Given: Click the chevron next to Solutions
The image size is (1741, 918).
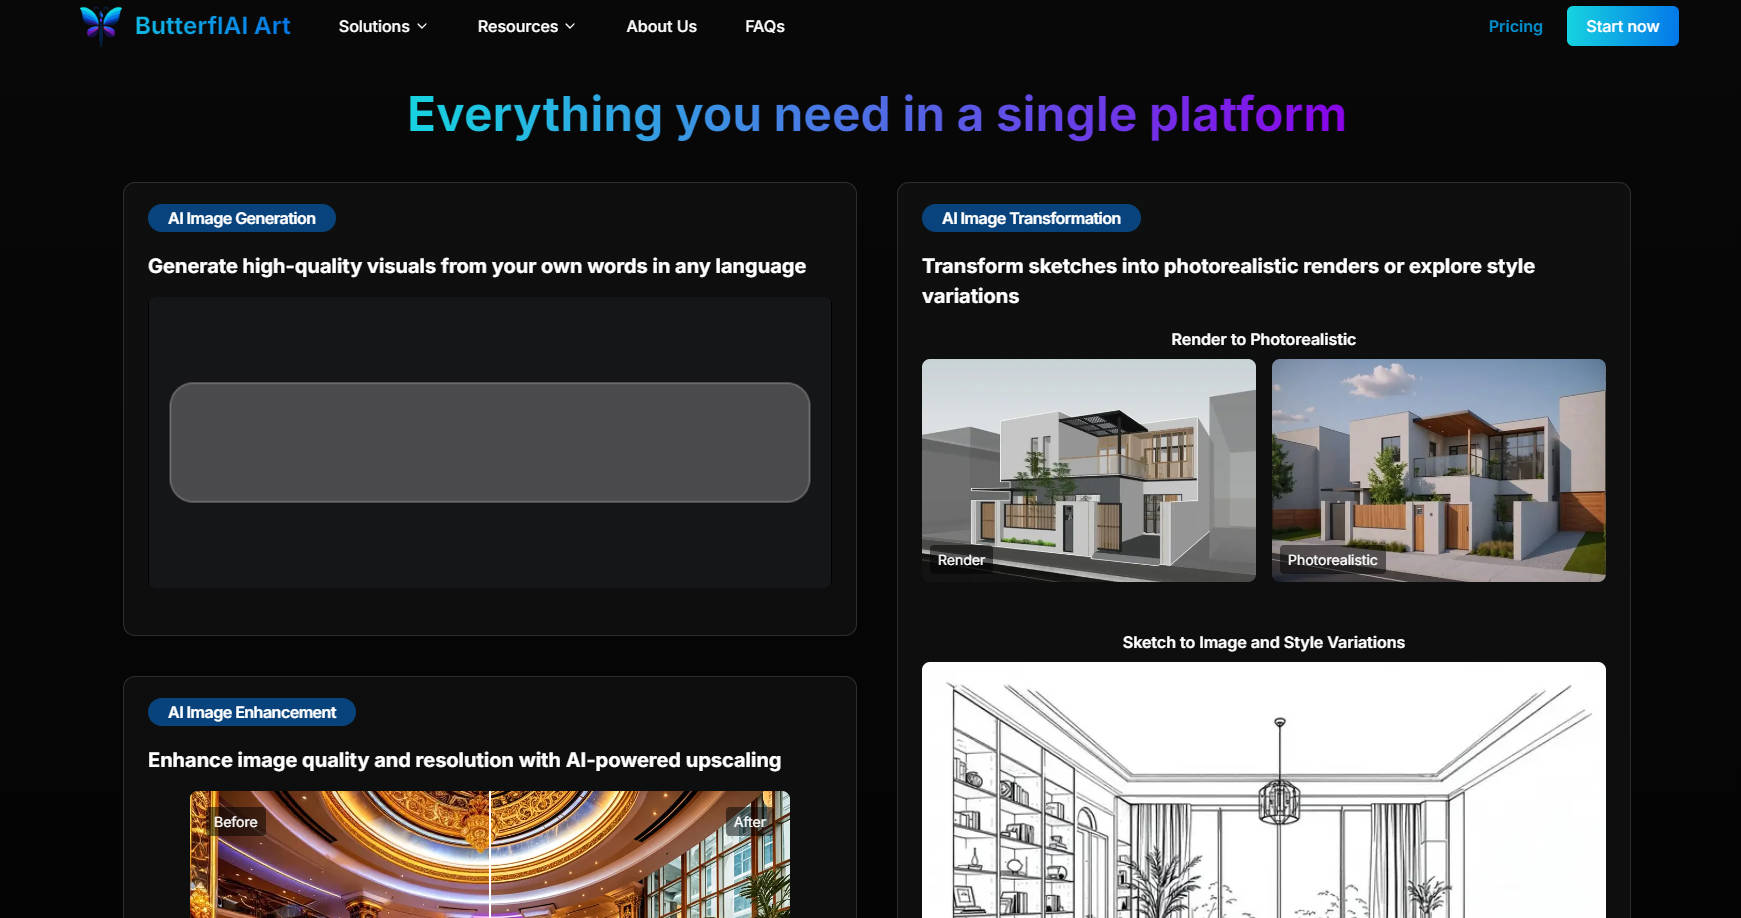Looking at the screenshot, I should point(422,26).
